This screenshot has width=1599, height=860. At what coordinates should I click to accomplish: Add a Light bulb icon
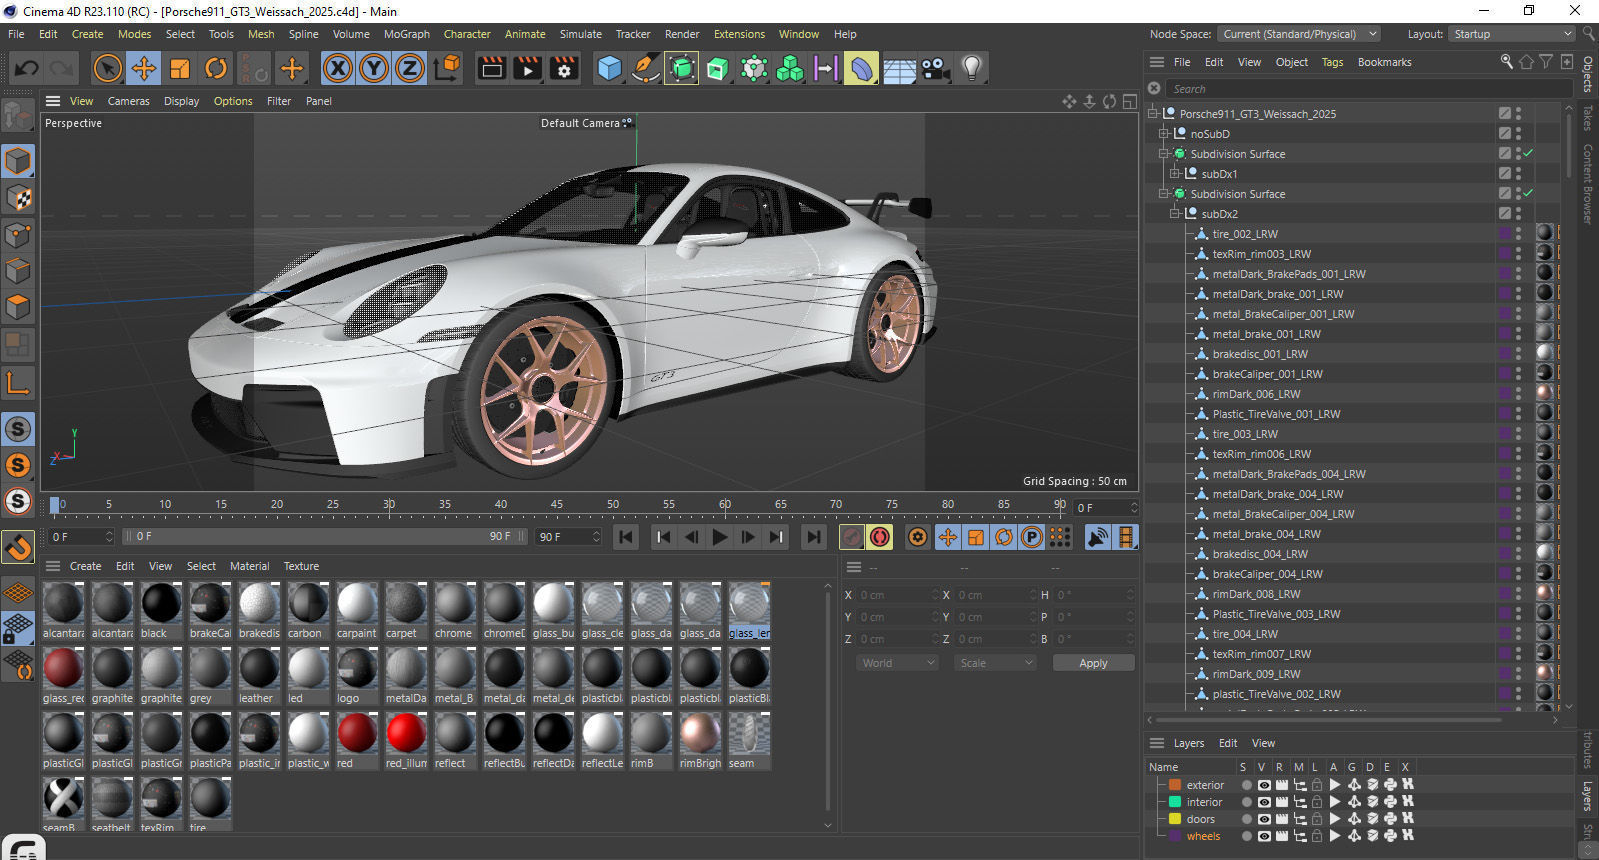[971, 68]
